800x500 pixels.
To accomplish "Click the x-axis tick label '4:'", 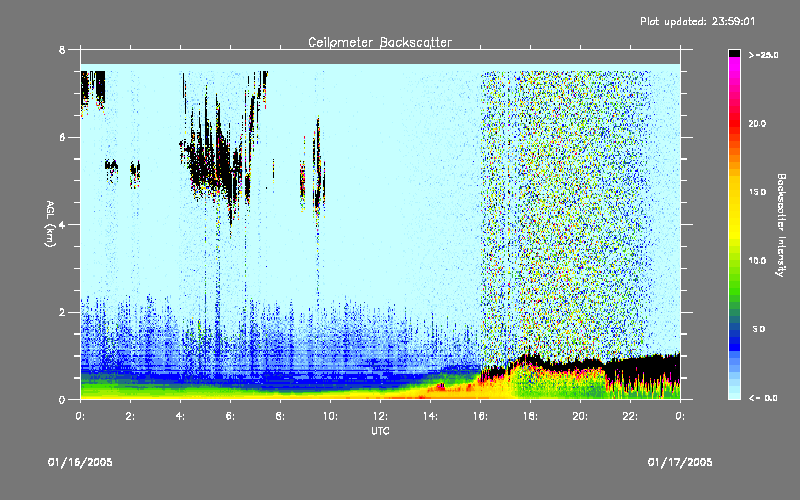I will click(180, 416).
